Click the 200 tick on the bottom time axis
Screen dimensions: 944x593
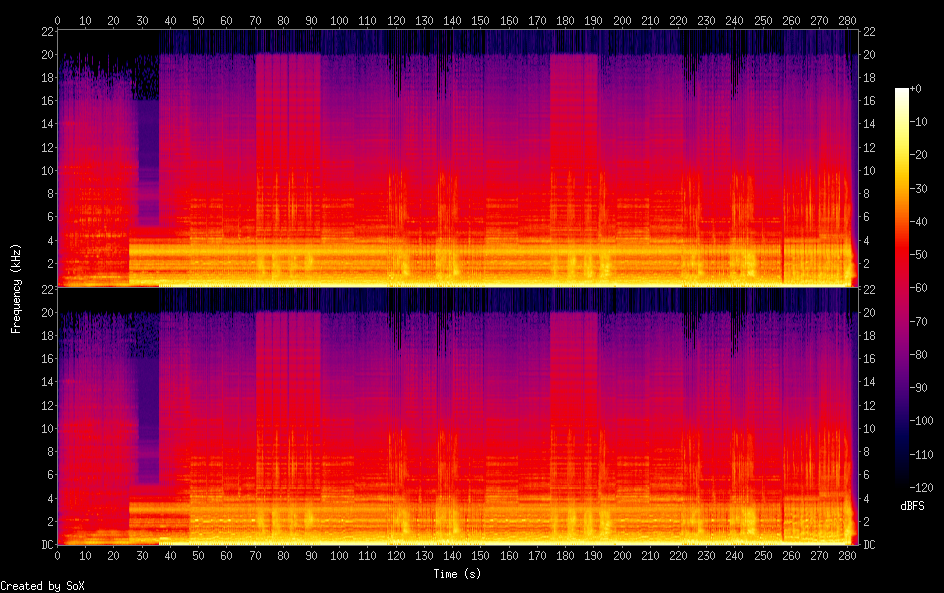[x=622, y=556]
